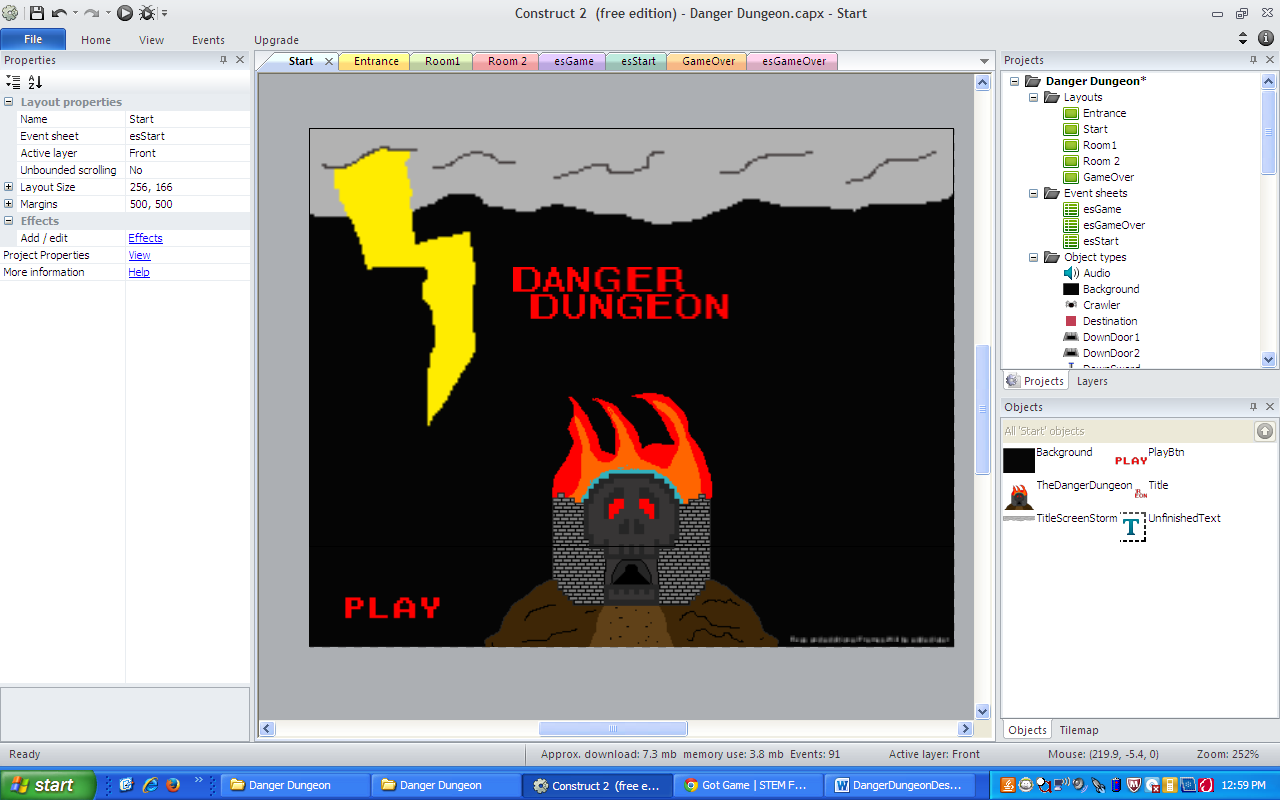Switch to the Room1 layout tab
The width and height of the screenshot is (1280, 800).
coord(442,61)
